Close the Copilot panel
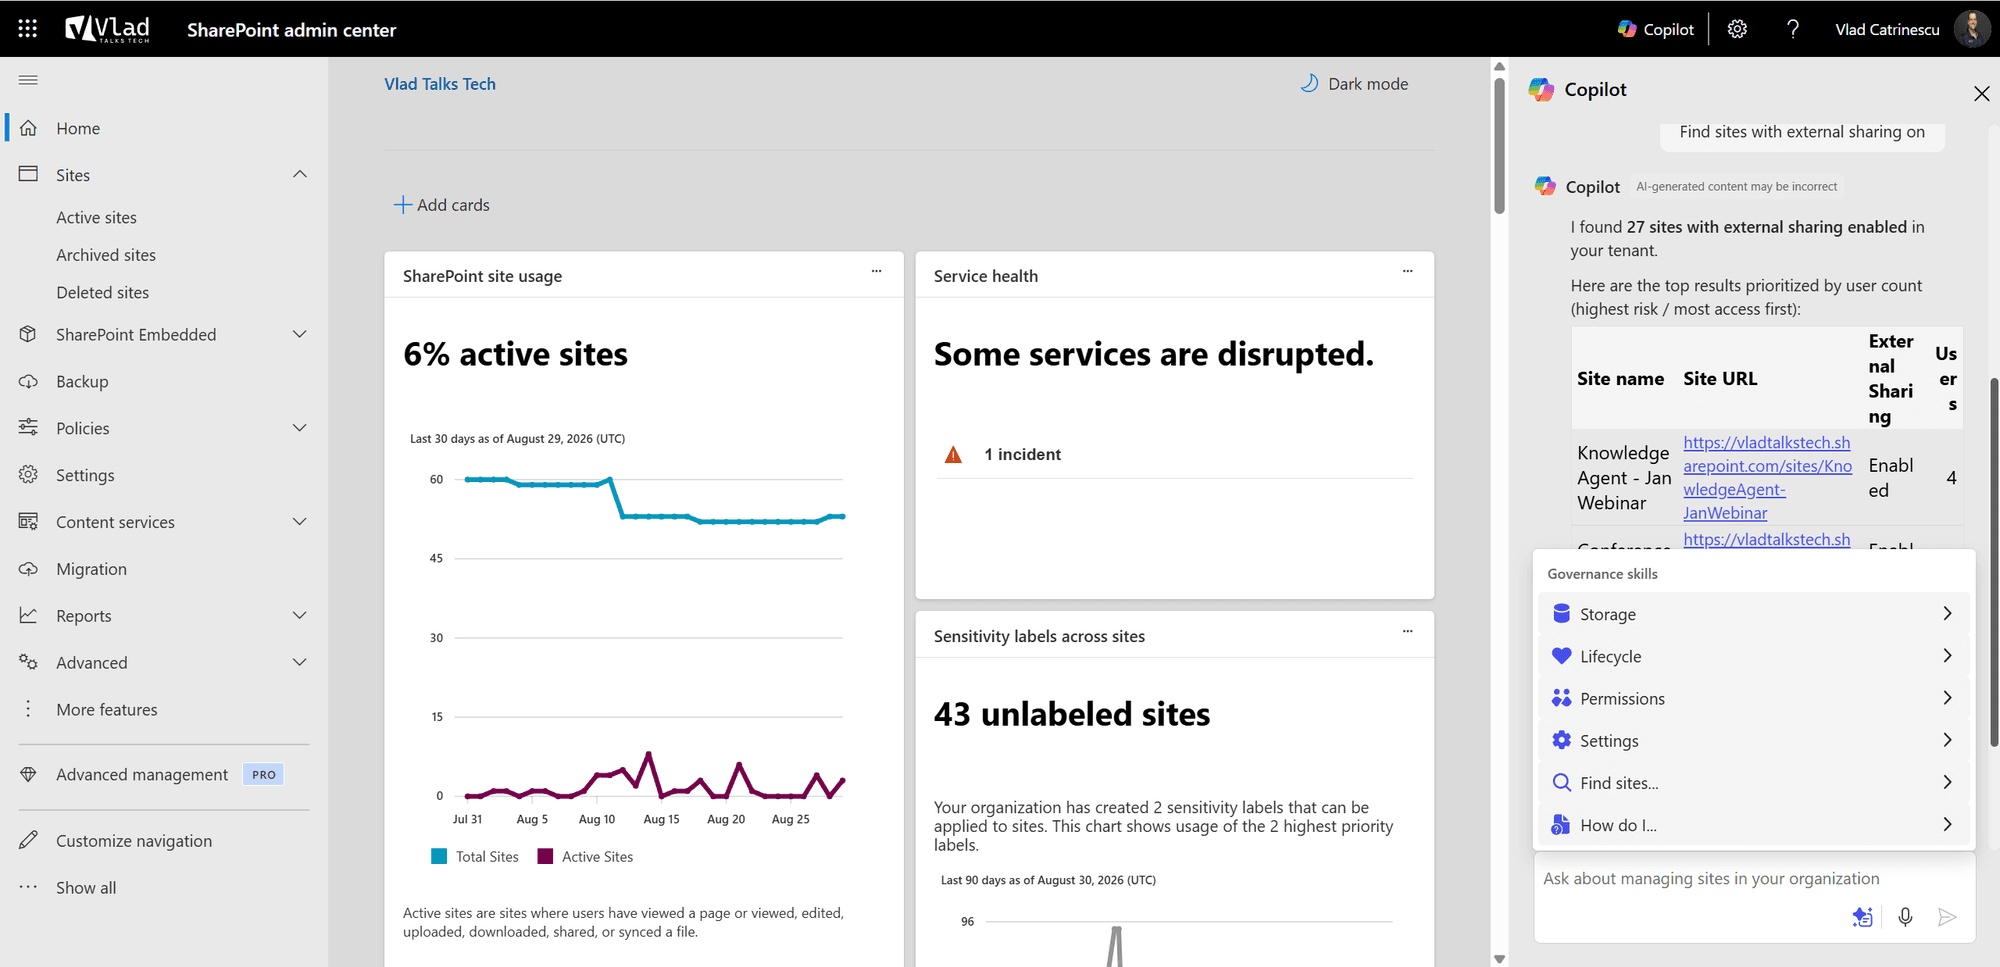 pyautogui.click(x=1981, y=93)
